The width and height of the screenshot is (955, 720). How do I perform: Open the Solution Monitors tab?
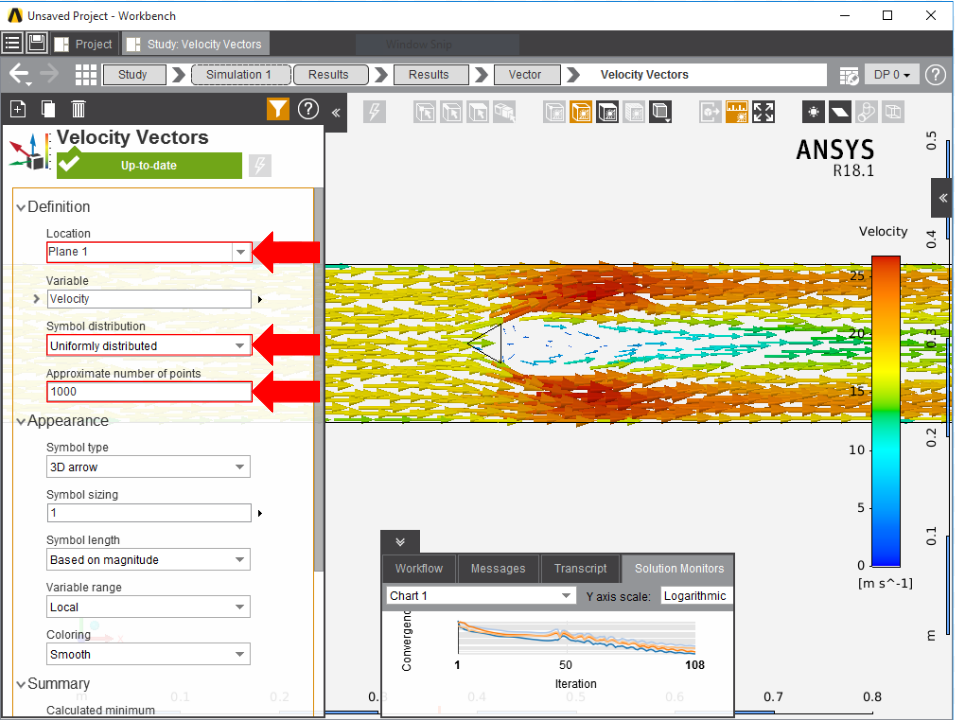[678, 568]
